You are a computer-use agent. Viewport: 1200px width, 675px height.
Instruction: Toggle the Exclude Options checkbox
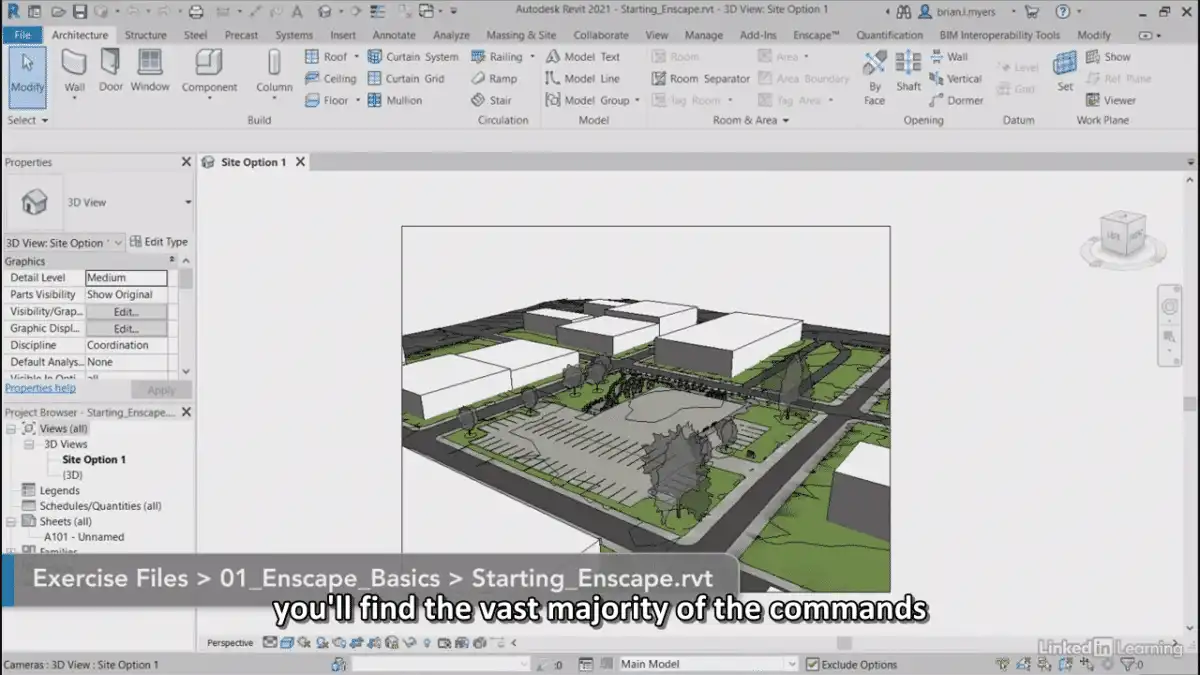(x=812, y=664)
